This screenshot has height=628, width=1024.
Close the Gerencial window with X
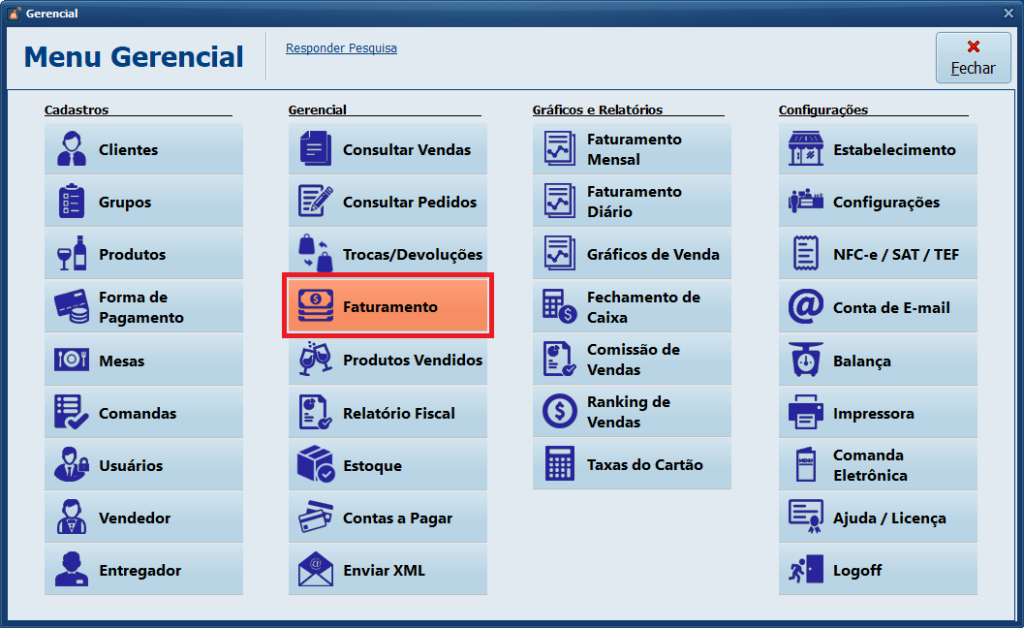(x=1008, y=13)
